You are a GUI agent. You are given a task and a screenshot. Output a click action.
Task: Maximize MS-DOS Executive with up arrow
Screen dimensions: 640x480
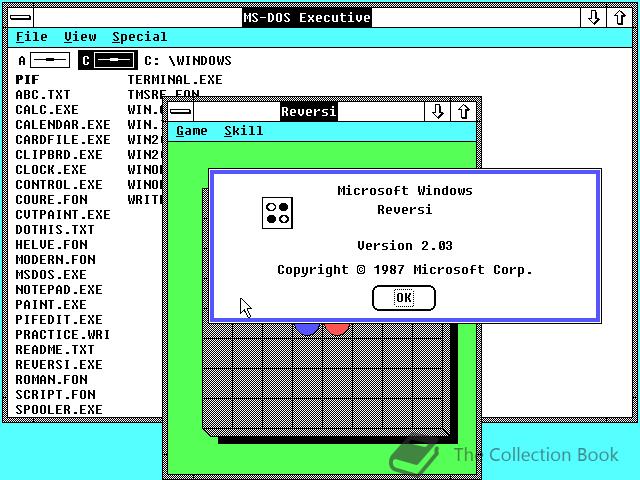click(620, 18)
